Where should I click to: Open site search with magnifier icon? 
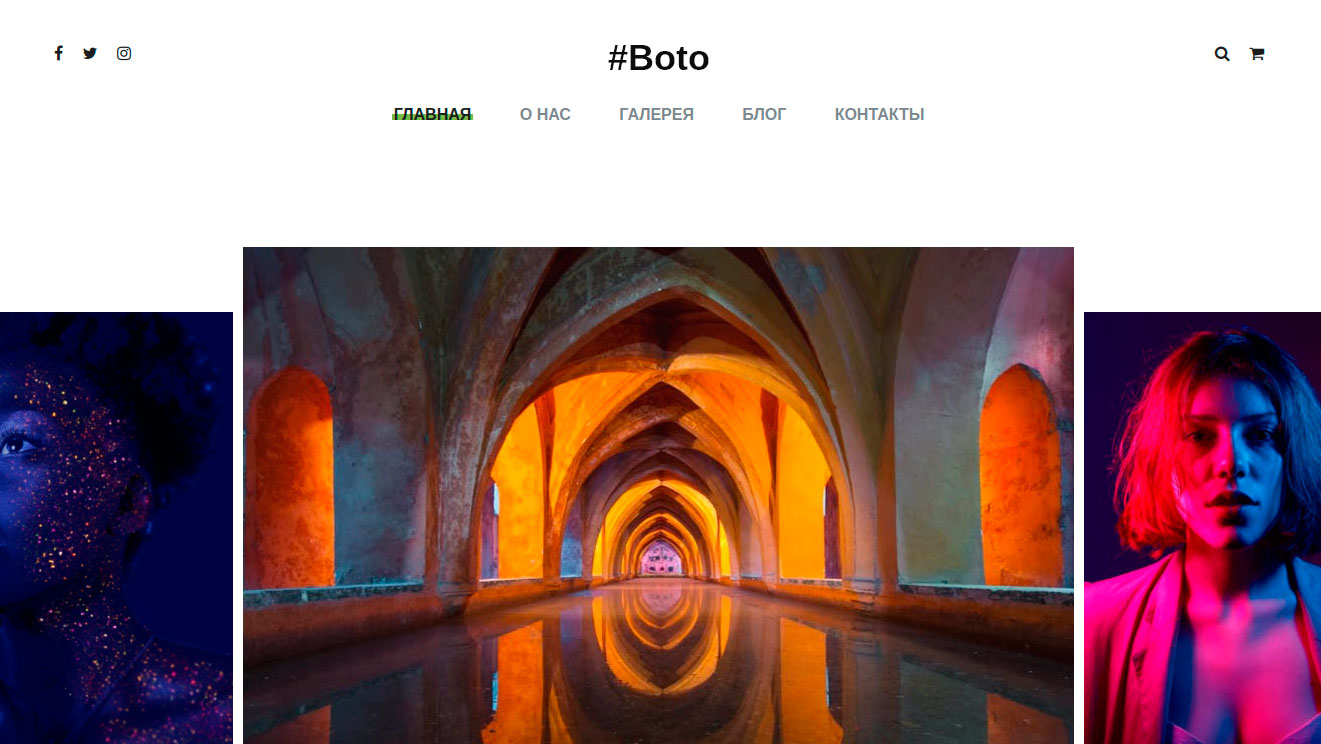point(1222,54)
